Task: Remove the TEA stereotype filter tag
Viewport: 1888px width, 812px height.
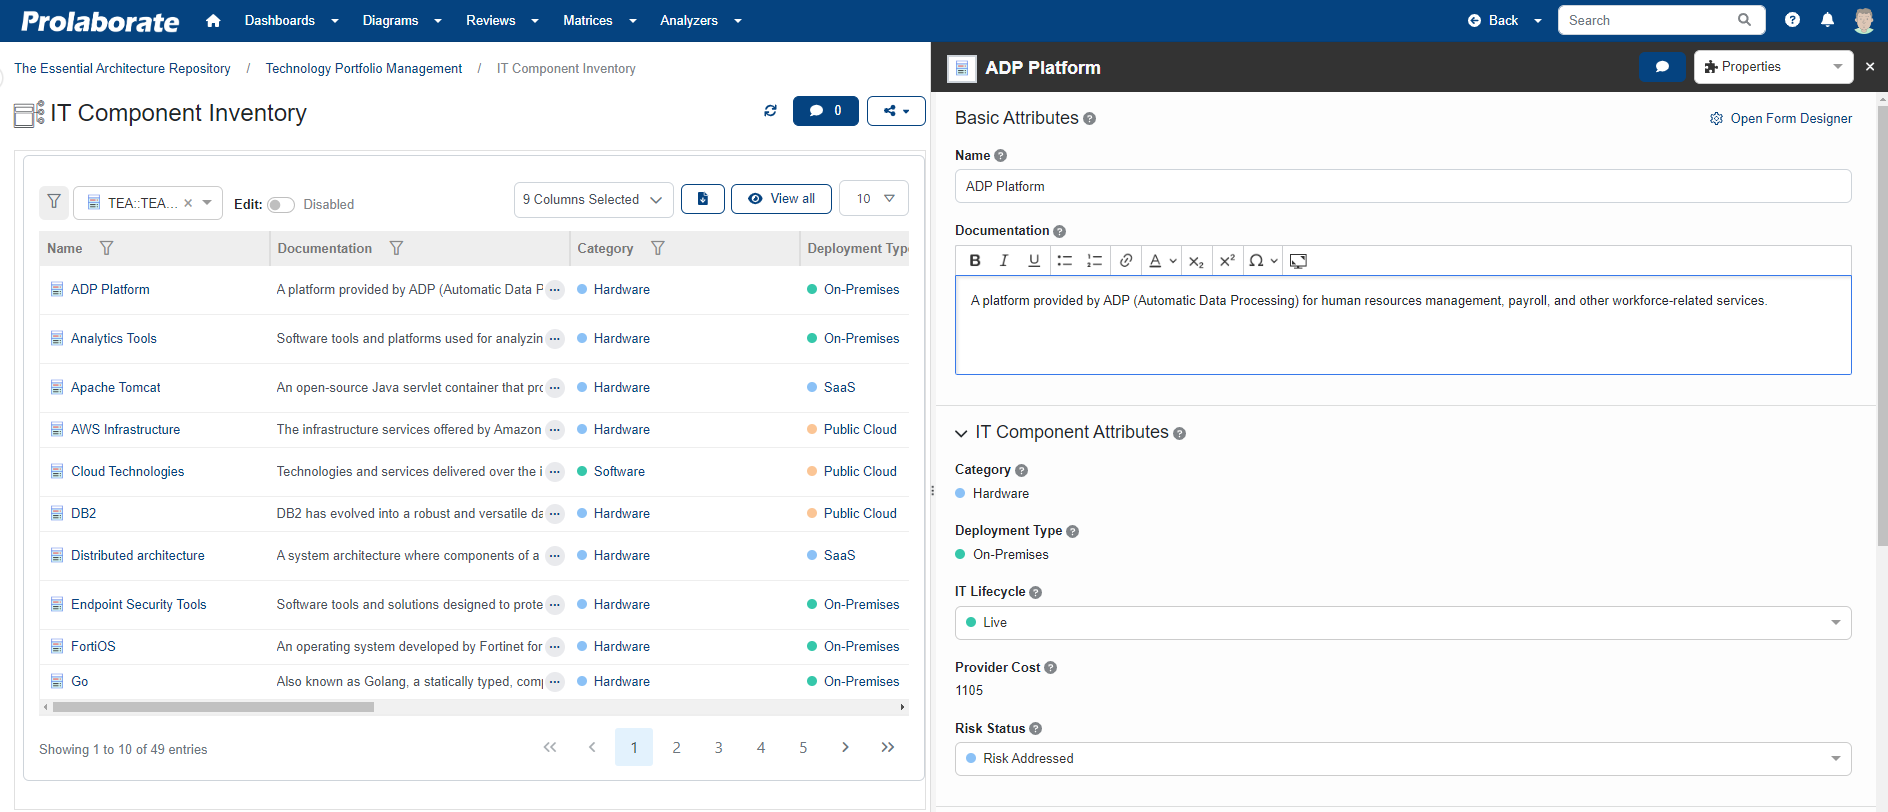Action: tap(188, 203)
